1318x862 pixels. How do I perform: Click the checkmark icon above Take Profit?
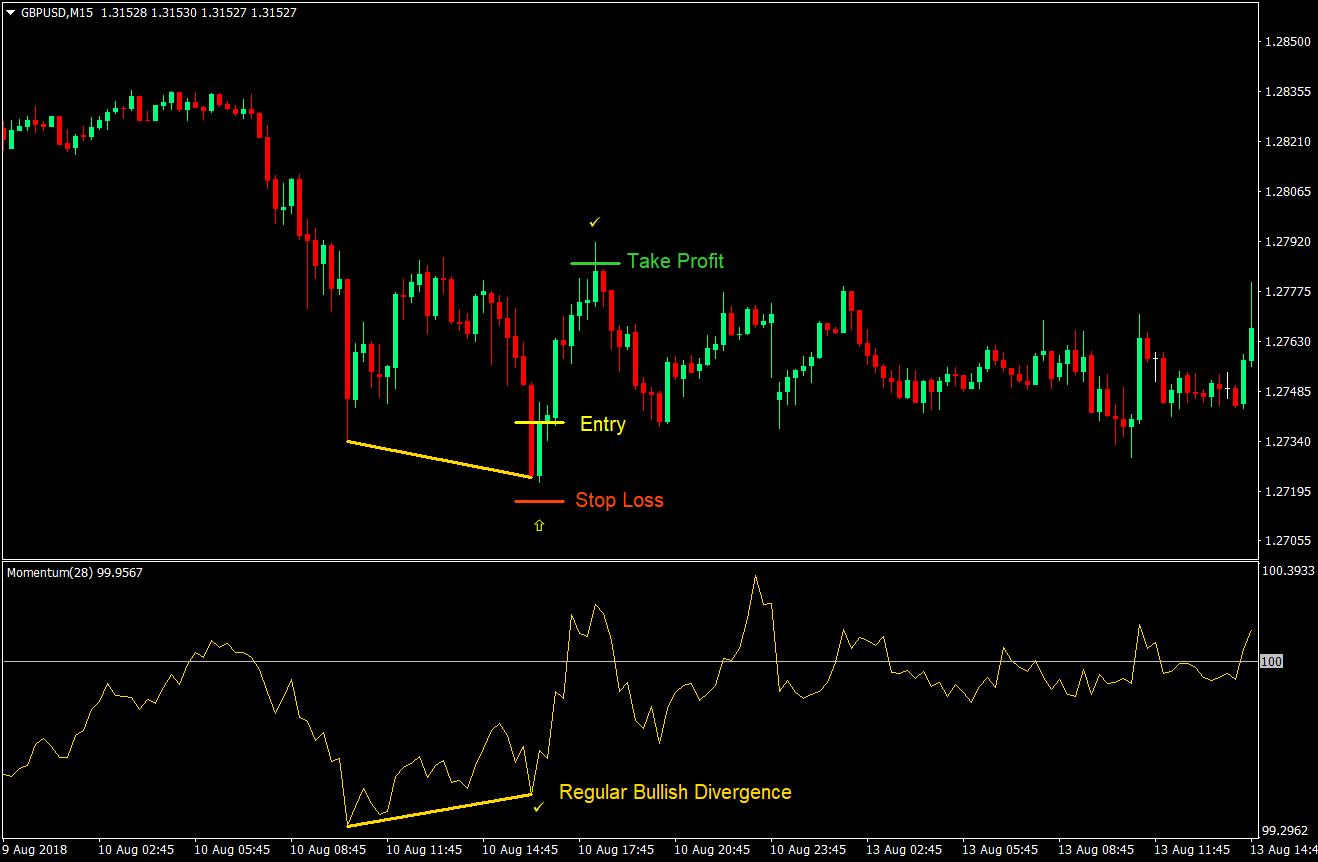pos(595,222)
